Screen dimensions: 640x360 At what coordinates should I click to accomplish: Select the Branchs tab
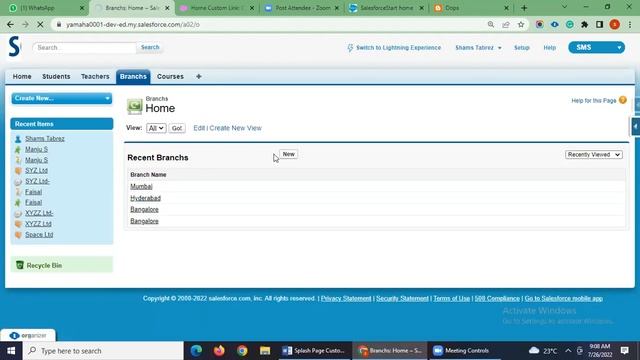pyautogui.click(x=133, y=77)
